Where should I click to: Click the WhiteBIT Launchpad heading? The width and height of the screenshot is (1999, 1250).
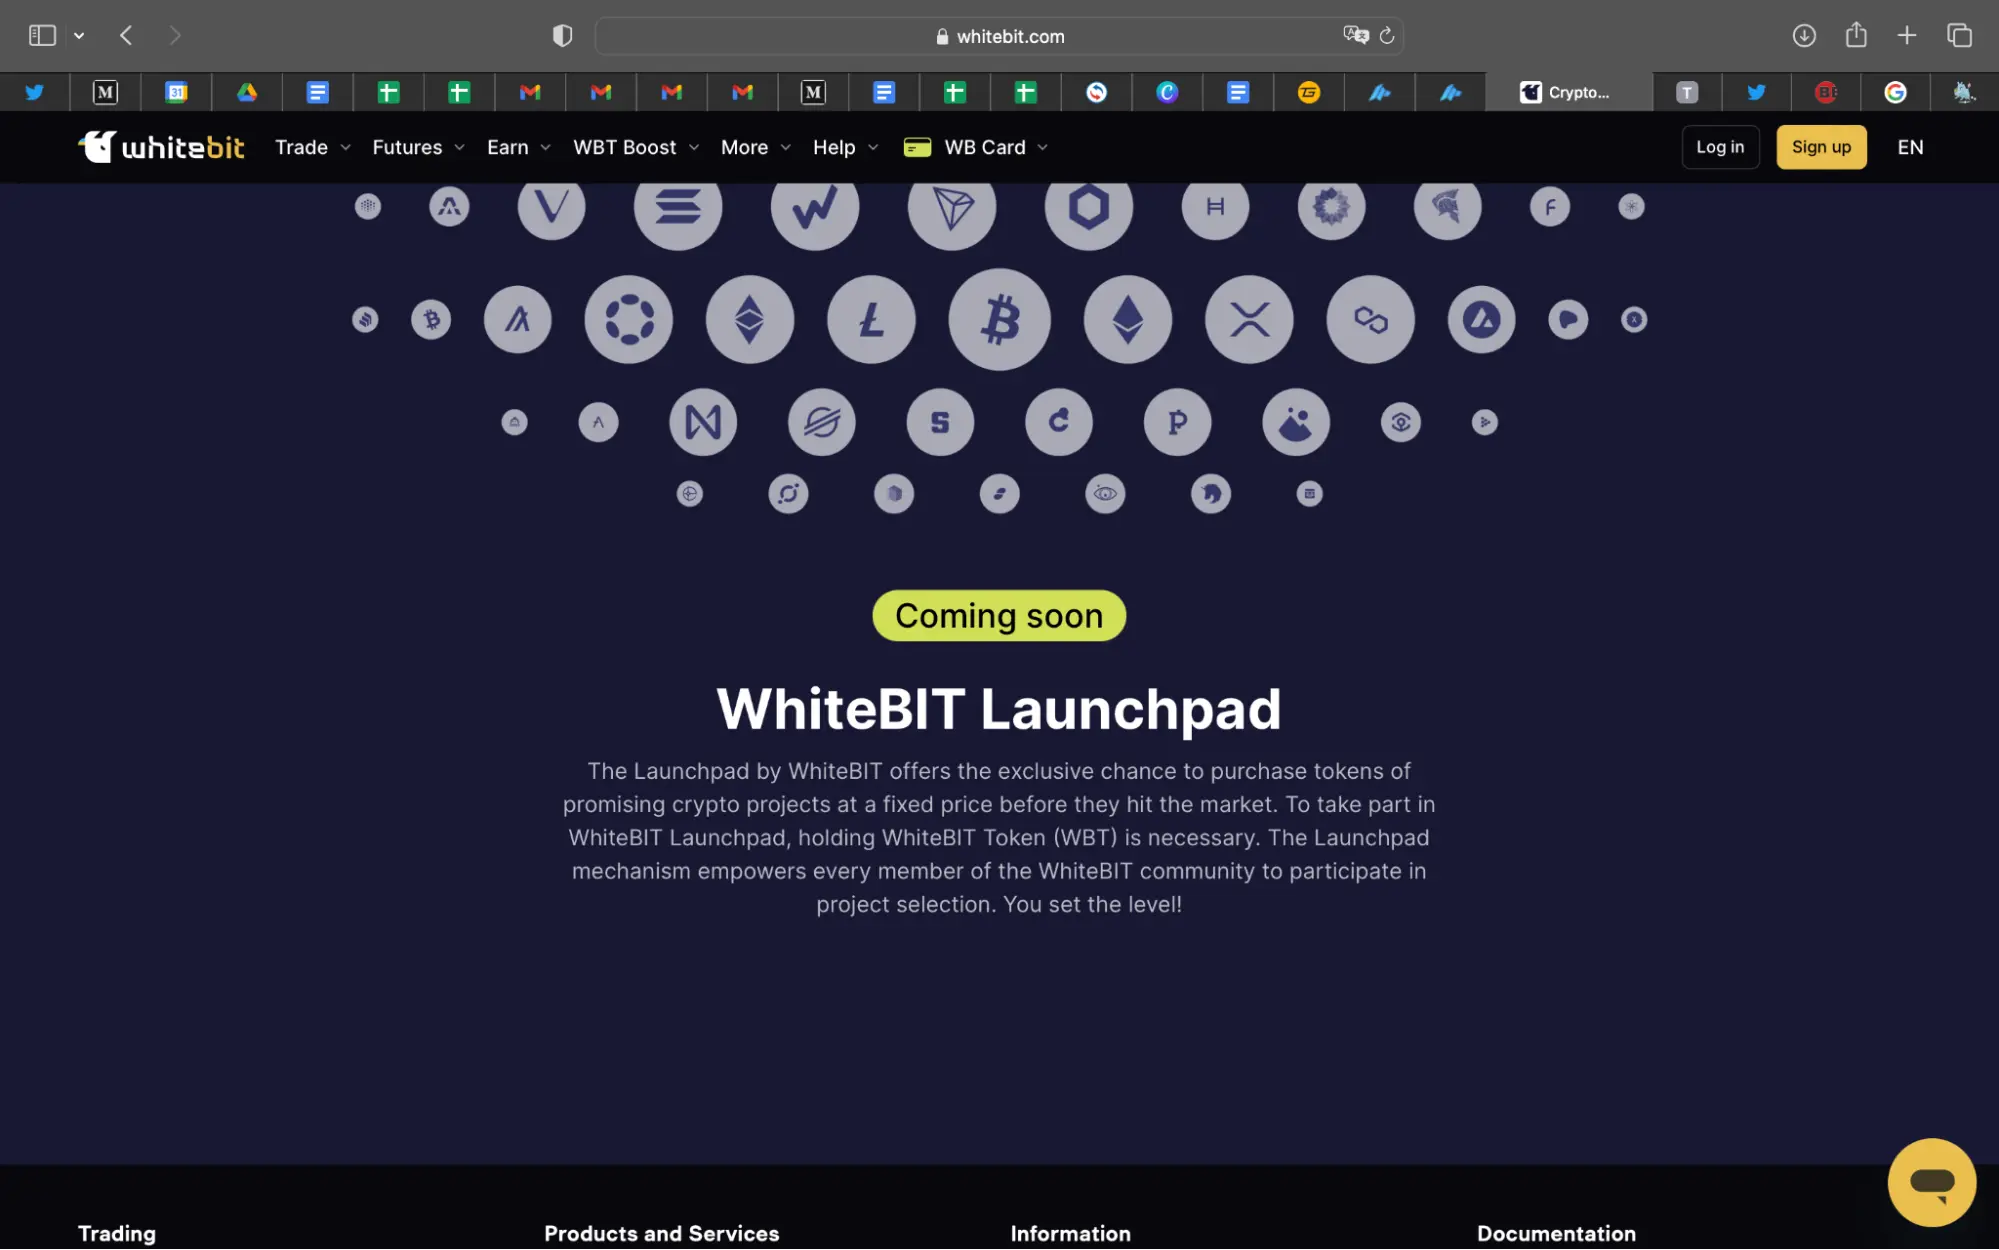(999, 709)
